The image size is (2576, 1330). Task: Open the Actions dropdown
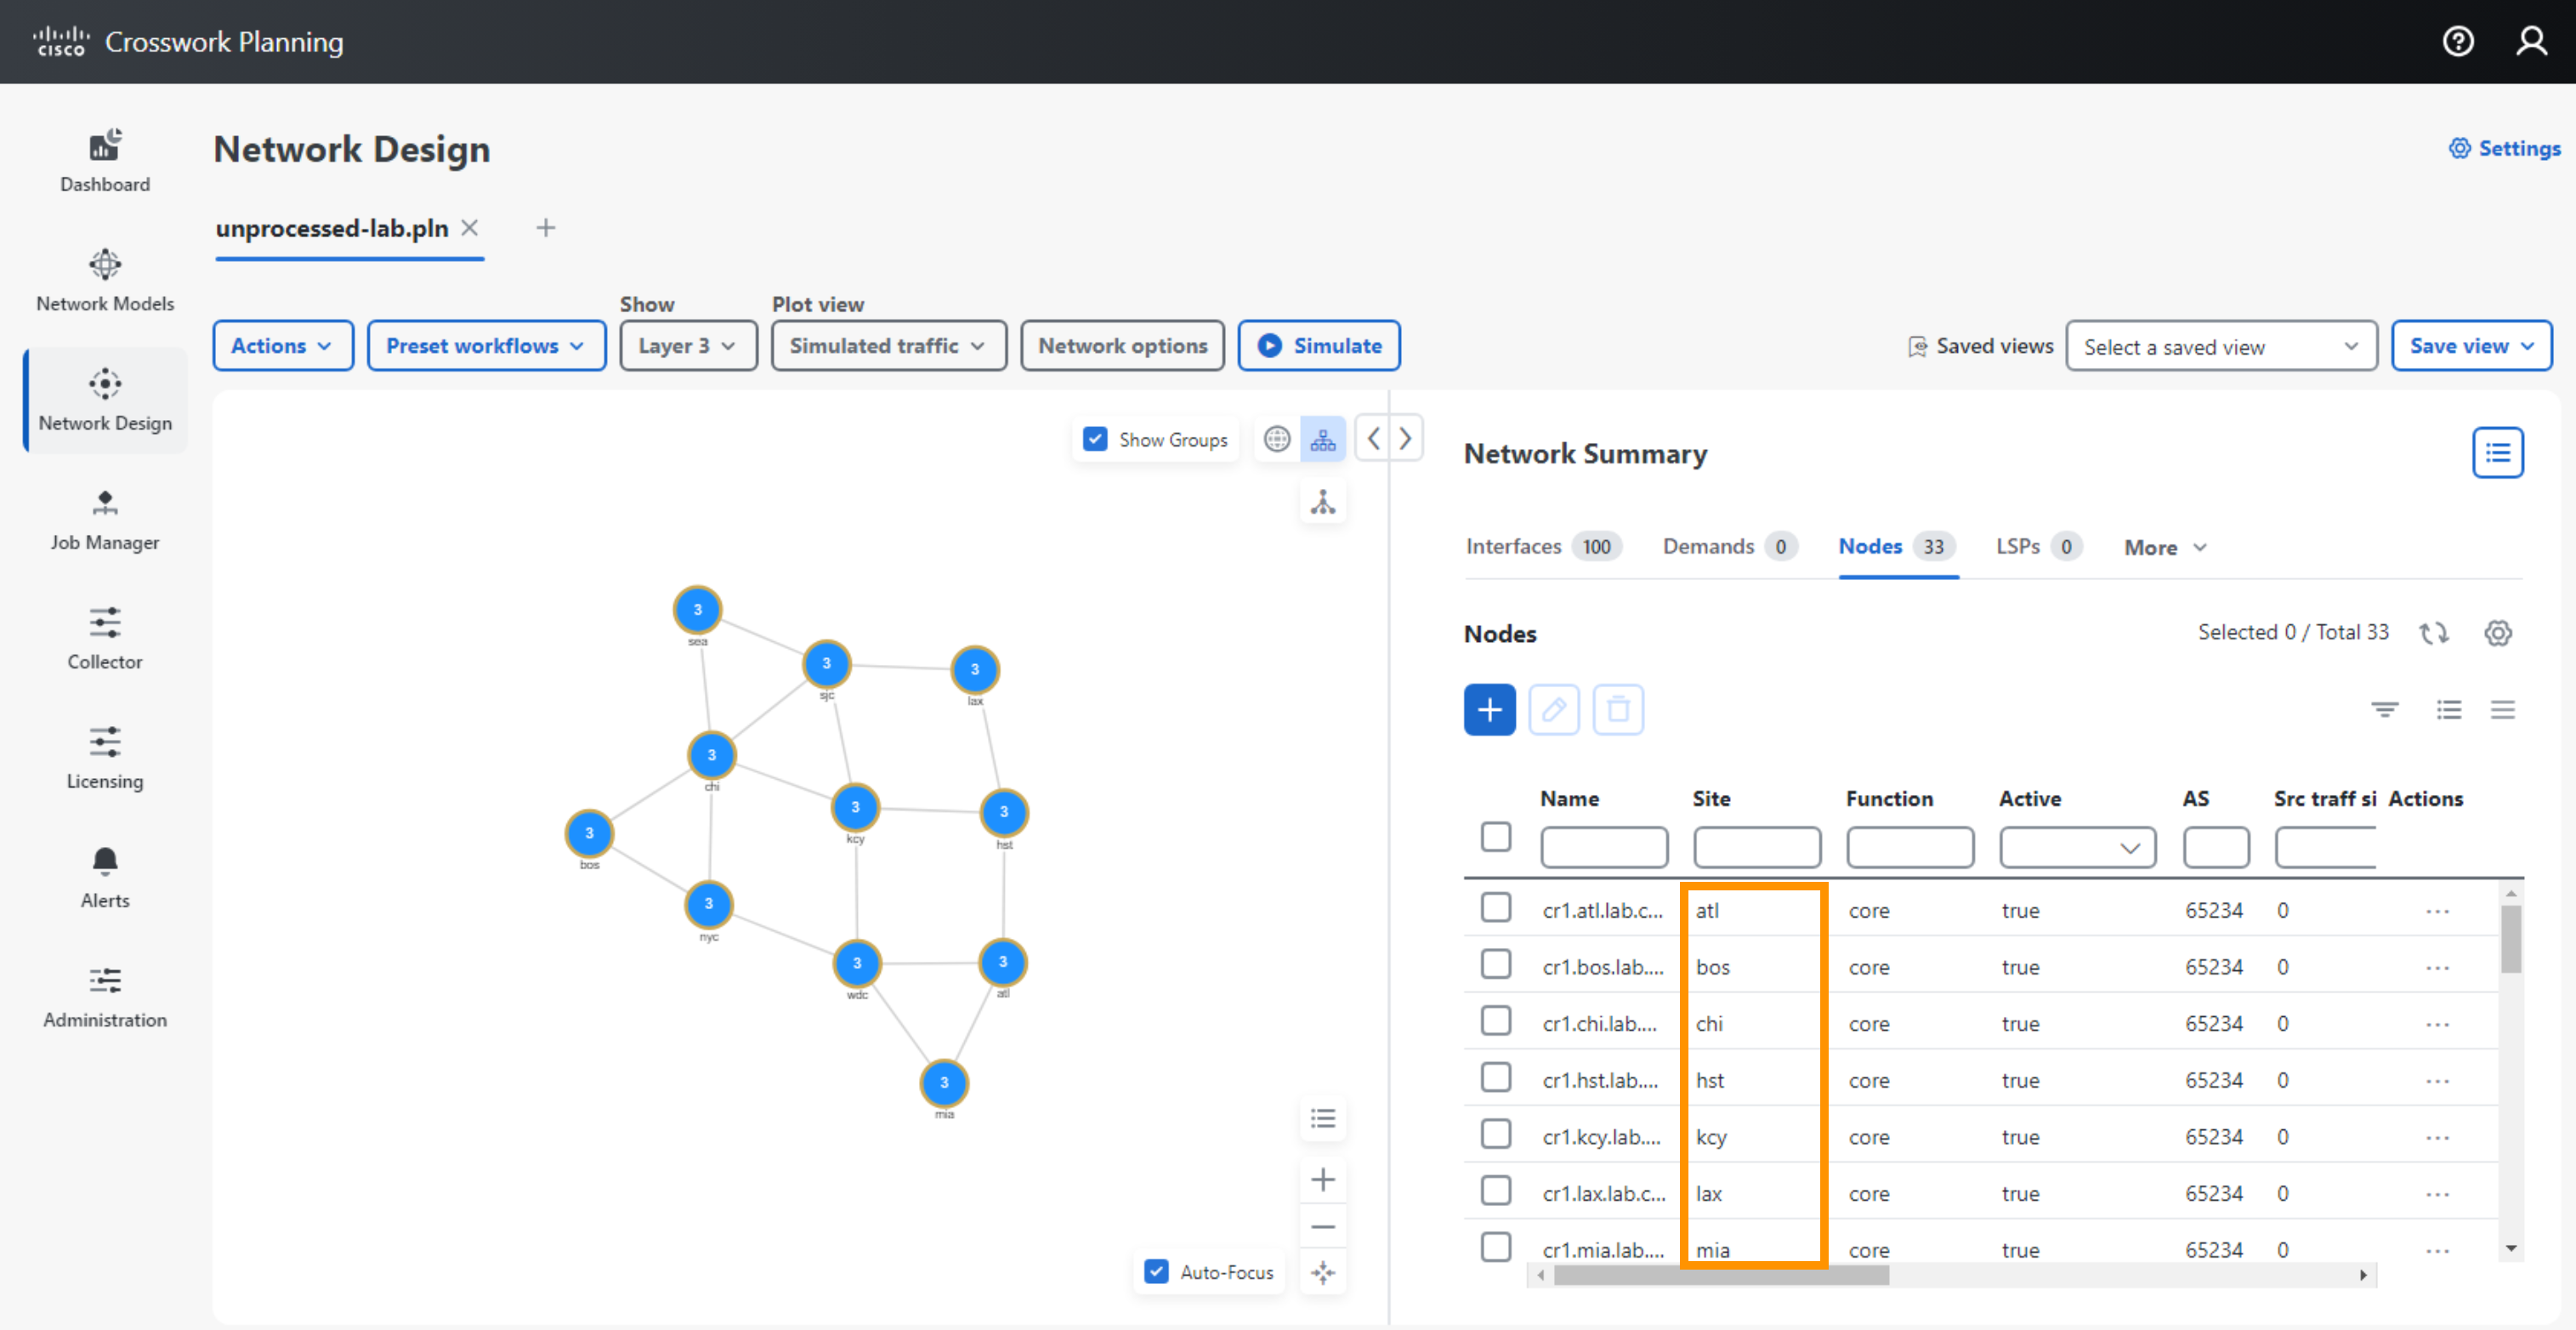283,346
